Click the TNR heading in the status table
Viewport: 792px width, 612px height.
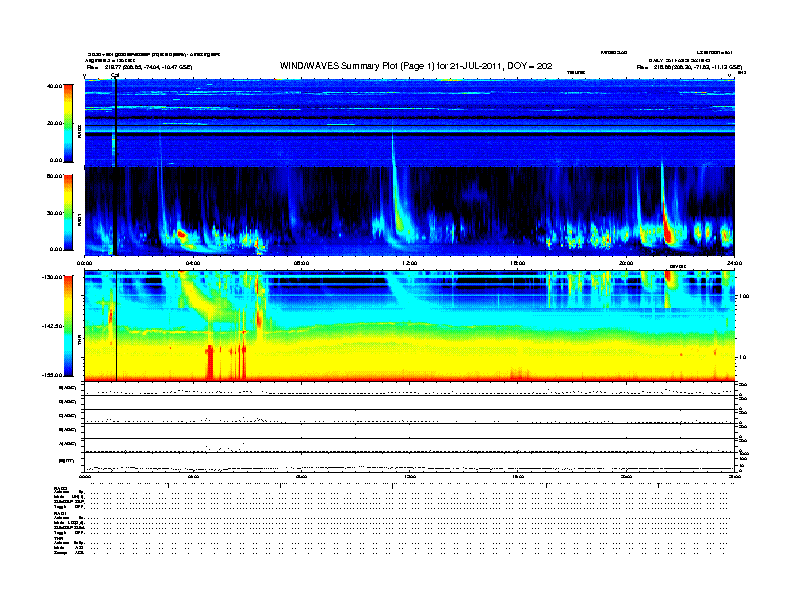point(58,538)
